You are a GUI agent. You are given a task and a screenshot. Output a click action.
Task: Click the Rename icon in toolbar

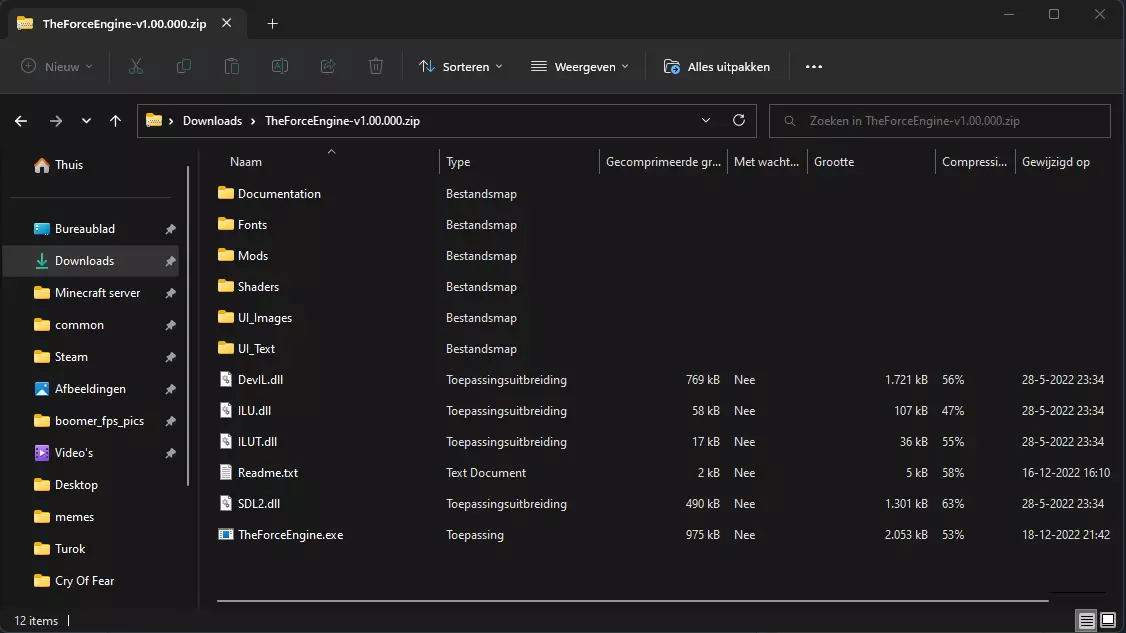(280, 66)
